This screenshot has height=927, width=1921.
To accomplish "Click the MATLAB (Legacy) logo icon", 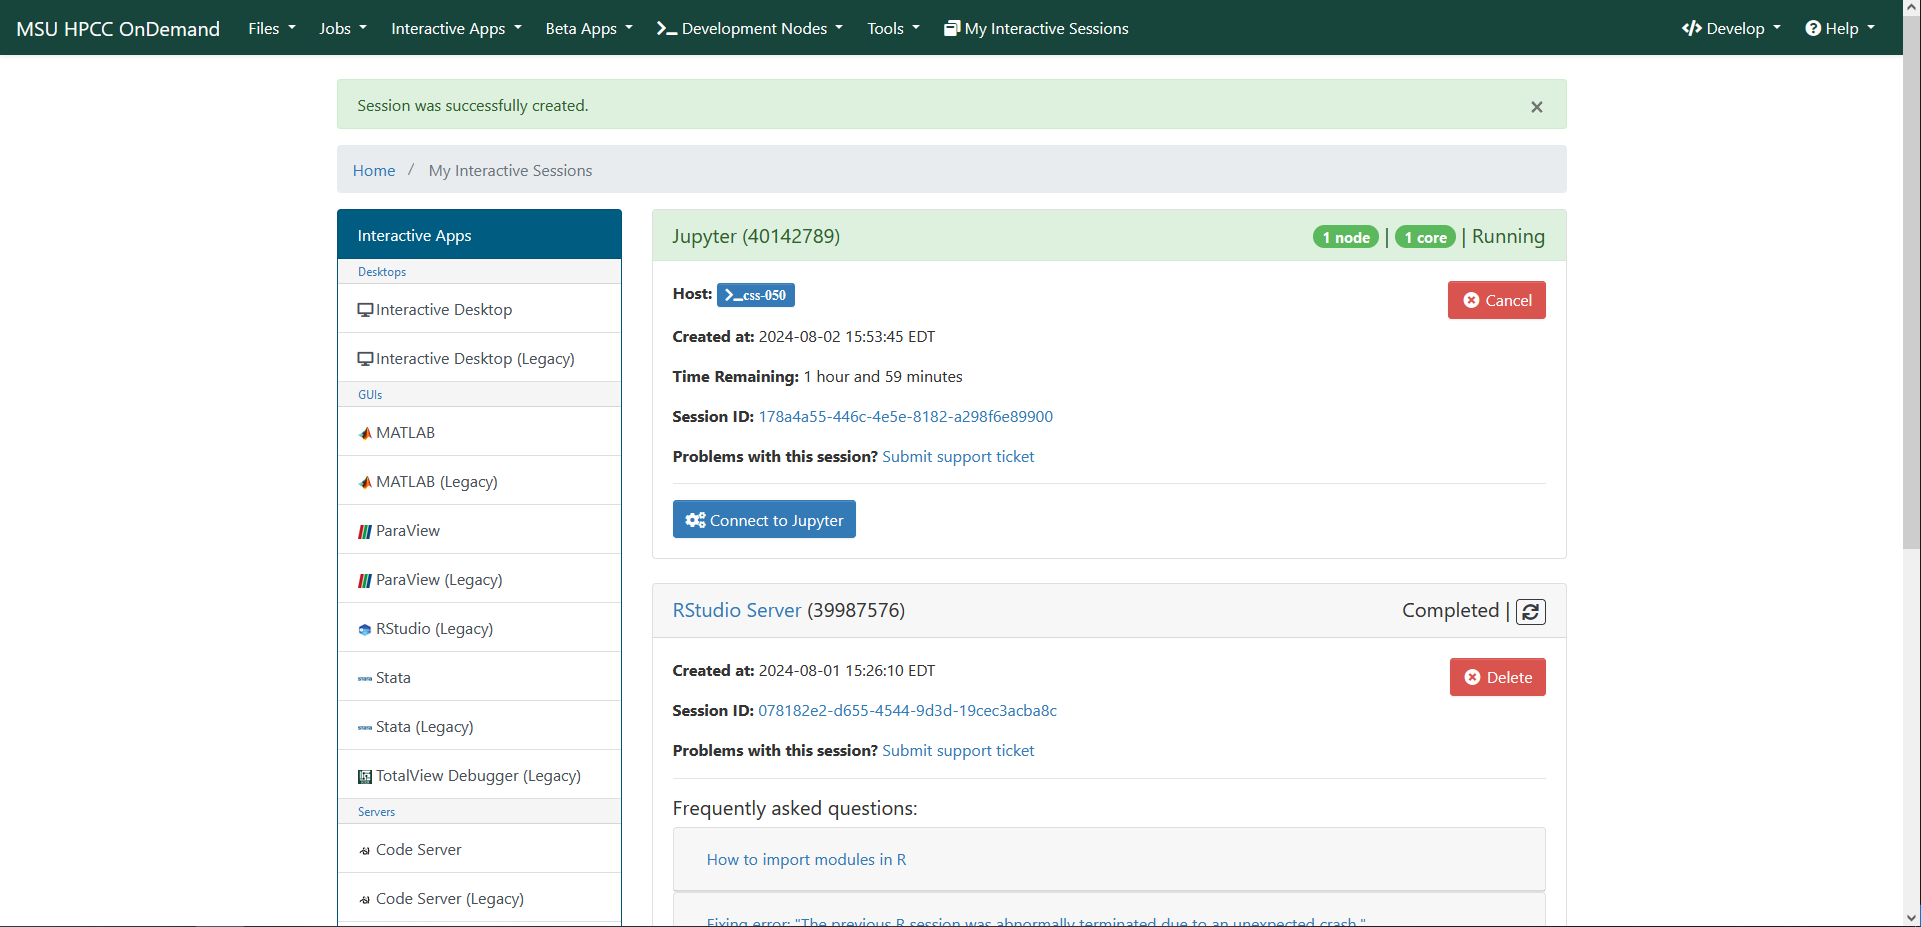I will pyautogui.click(x=365, y=482).
